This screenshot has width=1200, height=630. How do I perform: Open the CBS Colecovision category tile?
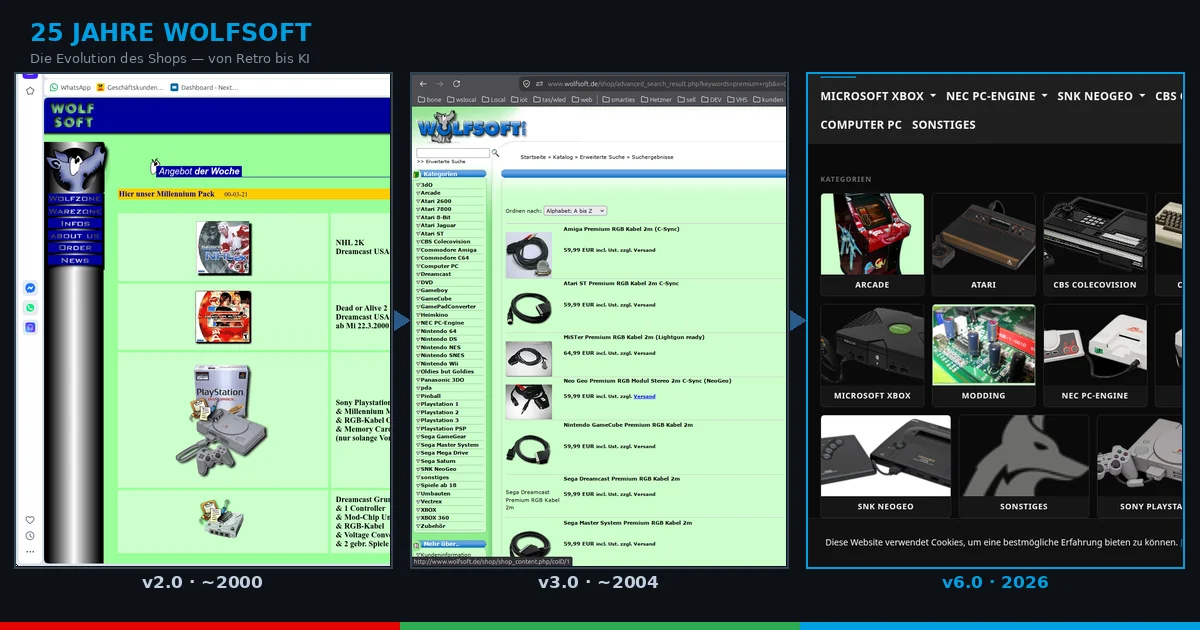click(x=1095, y=244)
